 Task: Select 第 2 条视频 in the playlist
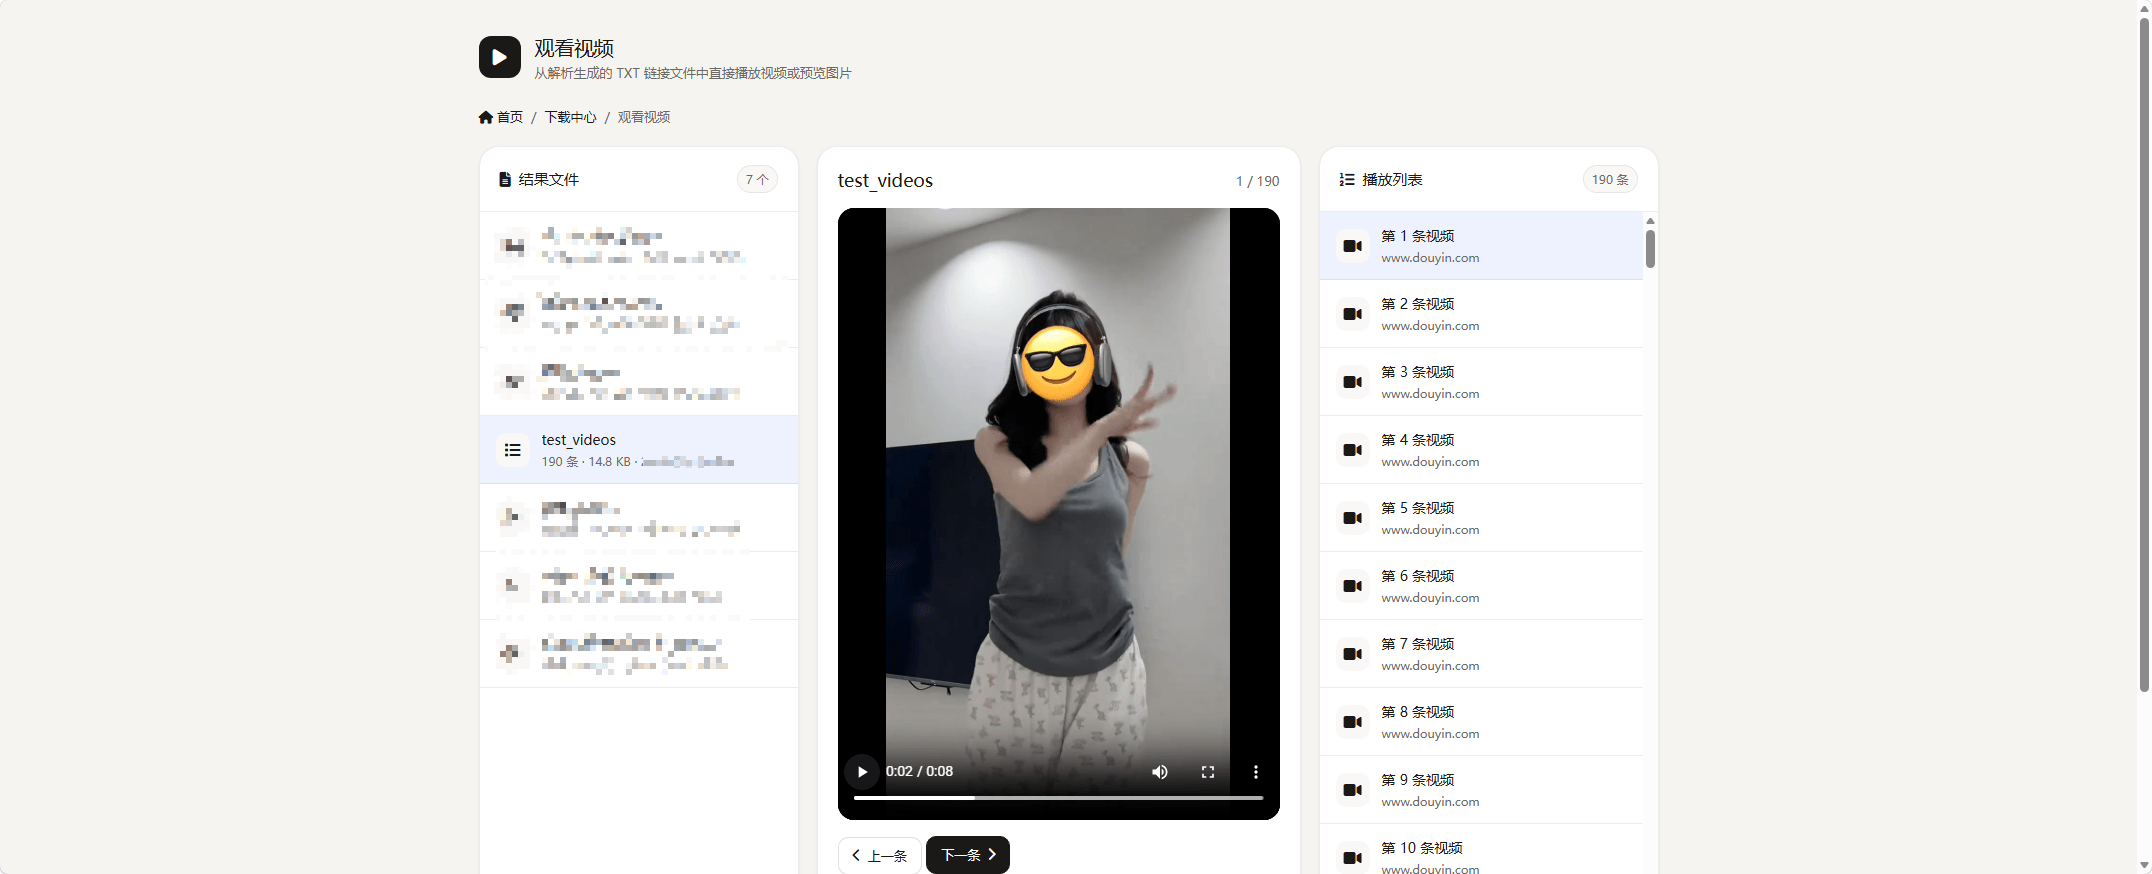[1482, 314]
